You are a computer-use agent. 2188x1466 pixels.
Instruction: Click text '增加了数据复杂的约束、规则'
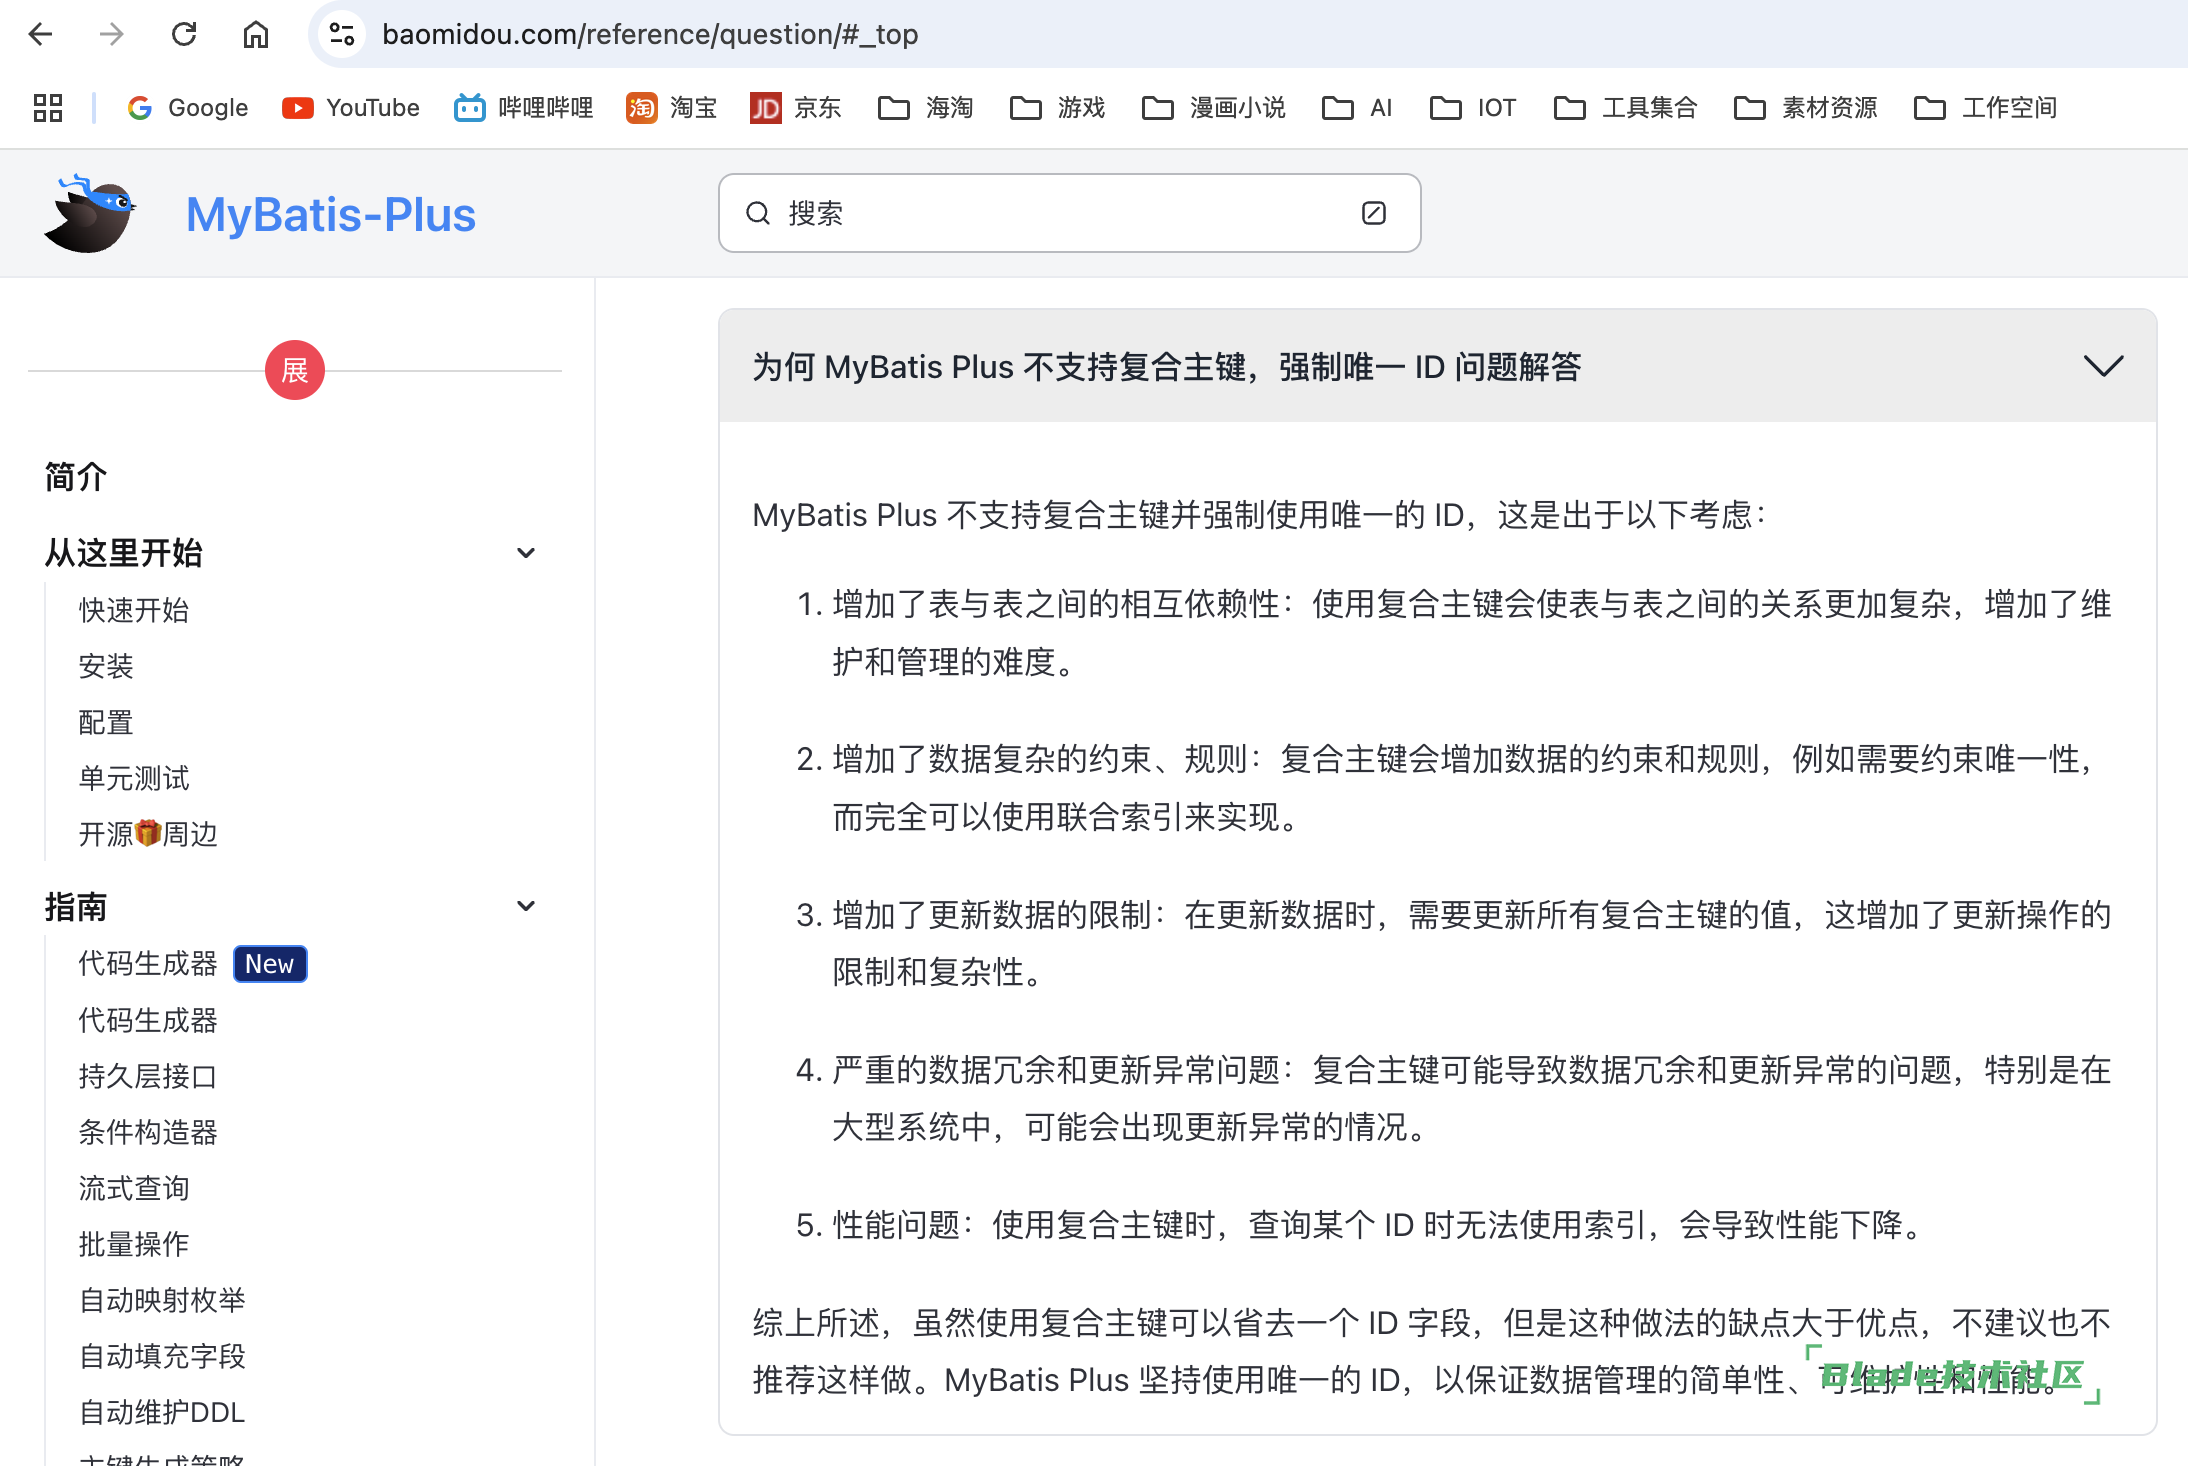1040,759
